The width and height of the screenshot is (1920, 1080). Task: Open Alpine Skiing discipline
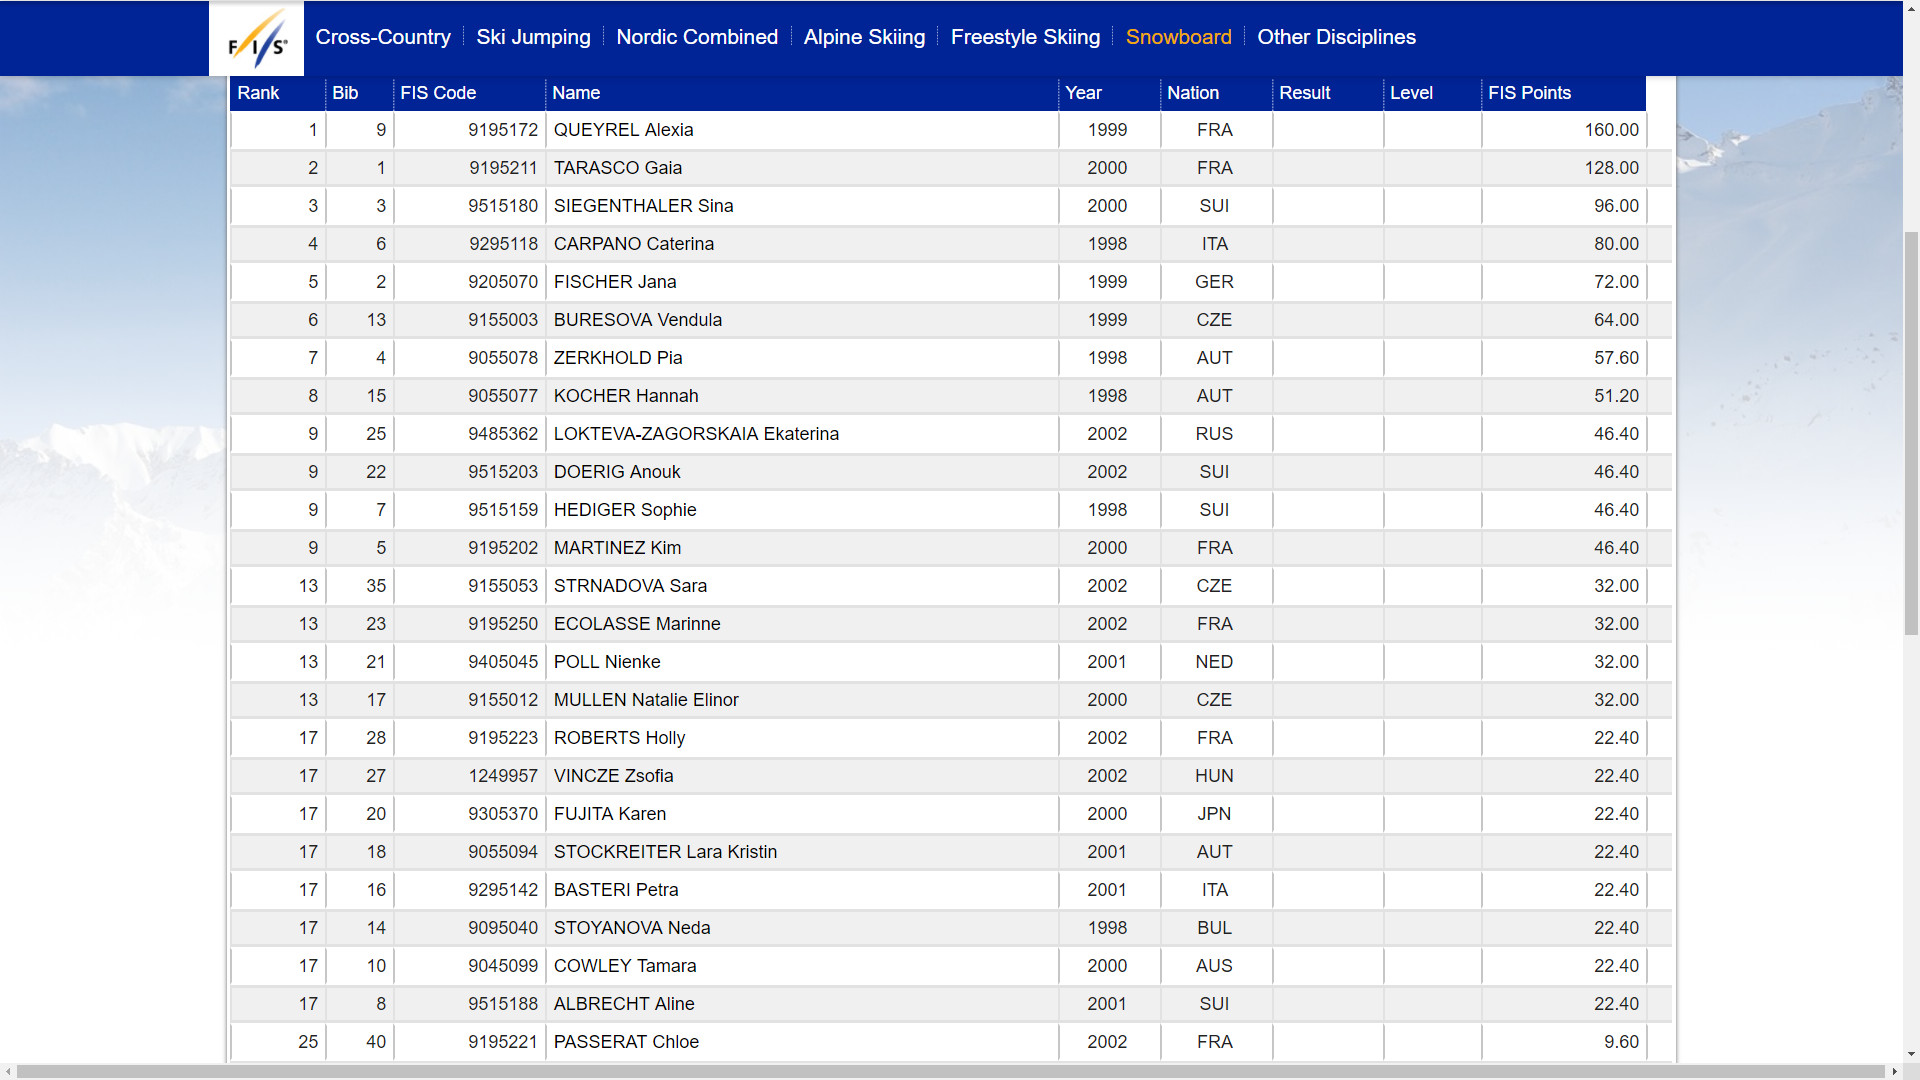tap(864, 37)
